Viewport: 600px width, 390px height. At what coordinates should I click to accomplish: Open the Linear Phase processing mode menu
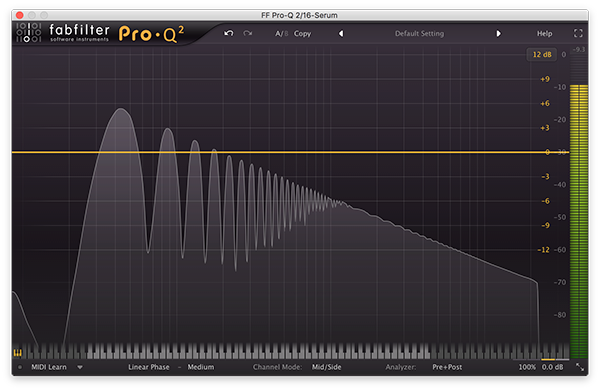click(x=149, y=367)
